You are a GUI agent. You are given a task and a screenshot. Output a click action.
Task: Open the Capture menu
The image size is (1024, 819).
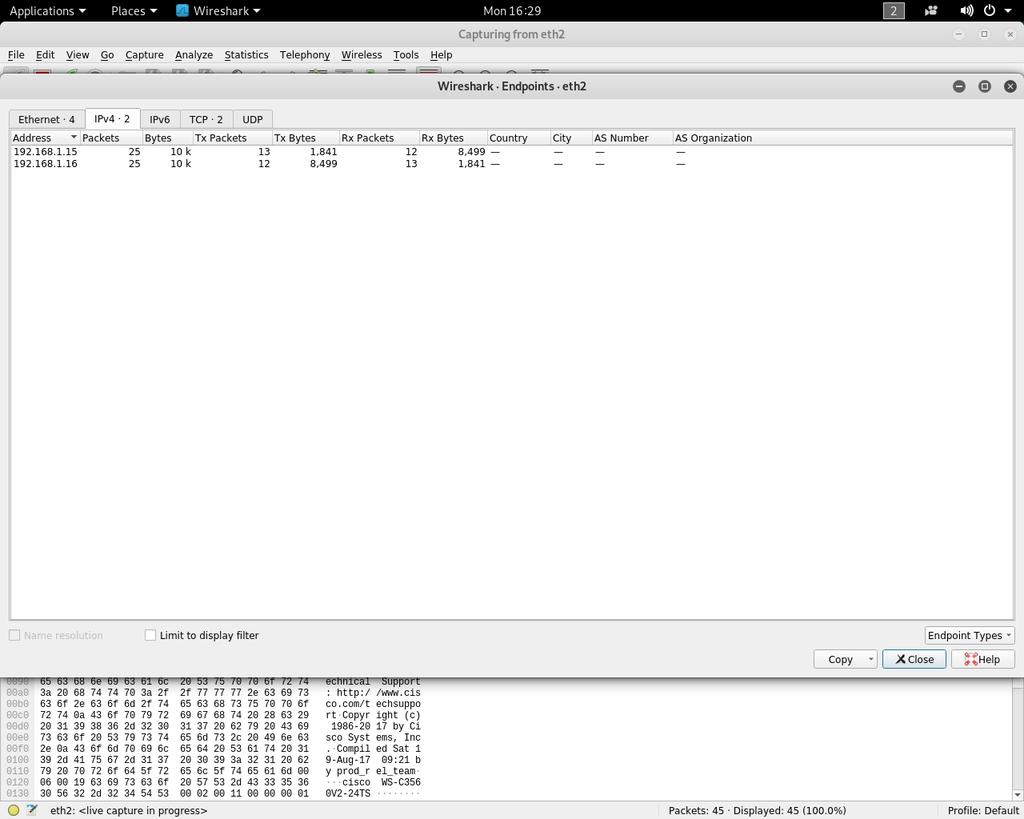[x=144, y=55]
